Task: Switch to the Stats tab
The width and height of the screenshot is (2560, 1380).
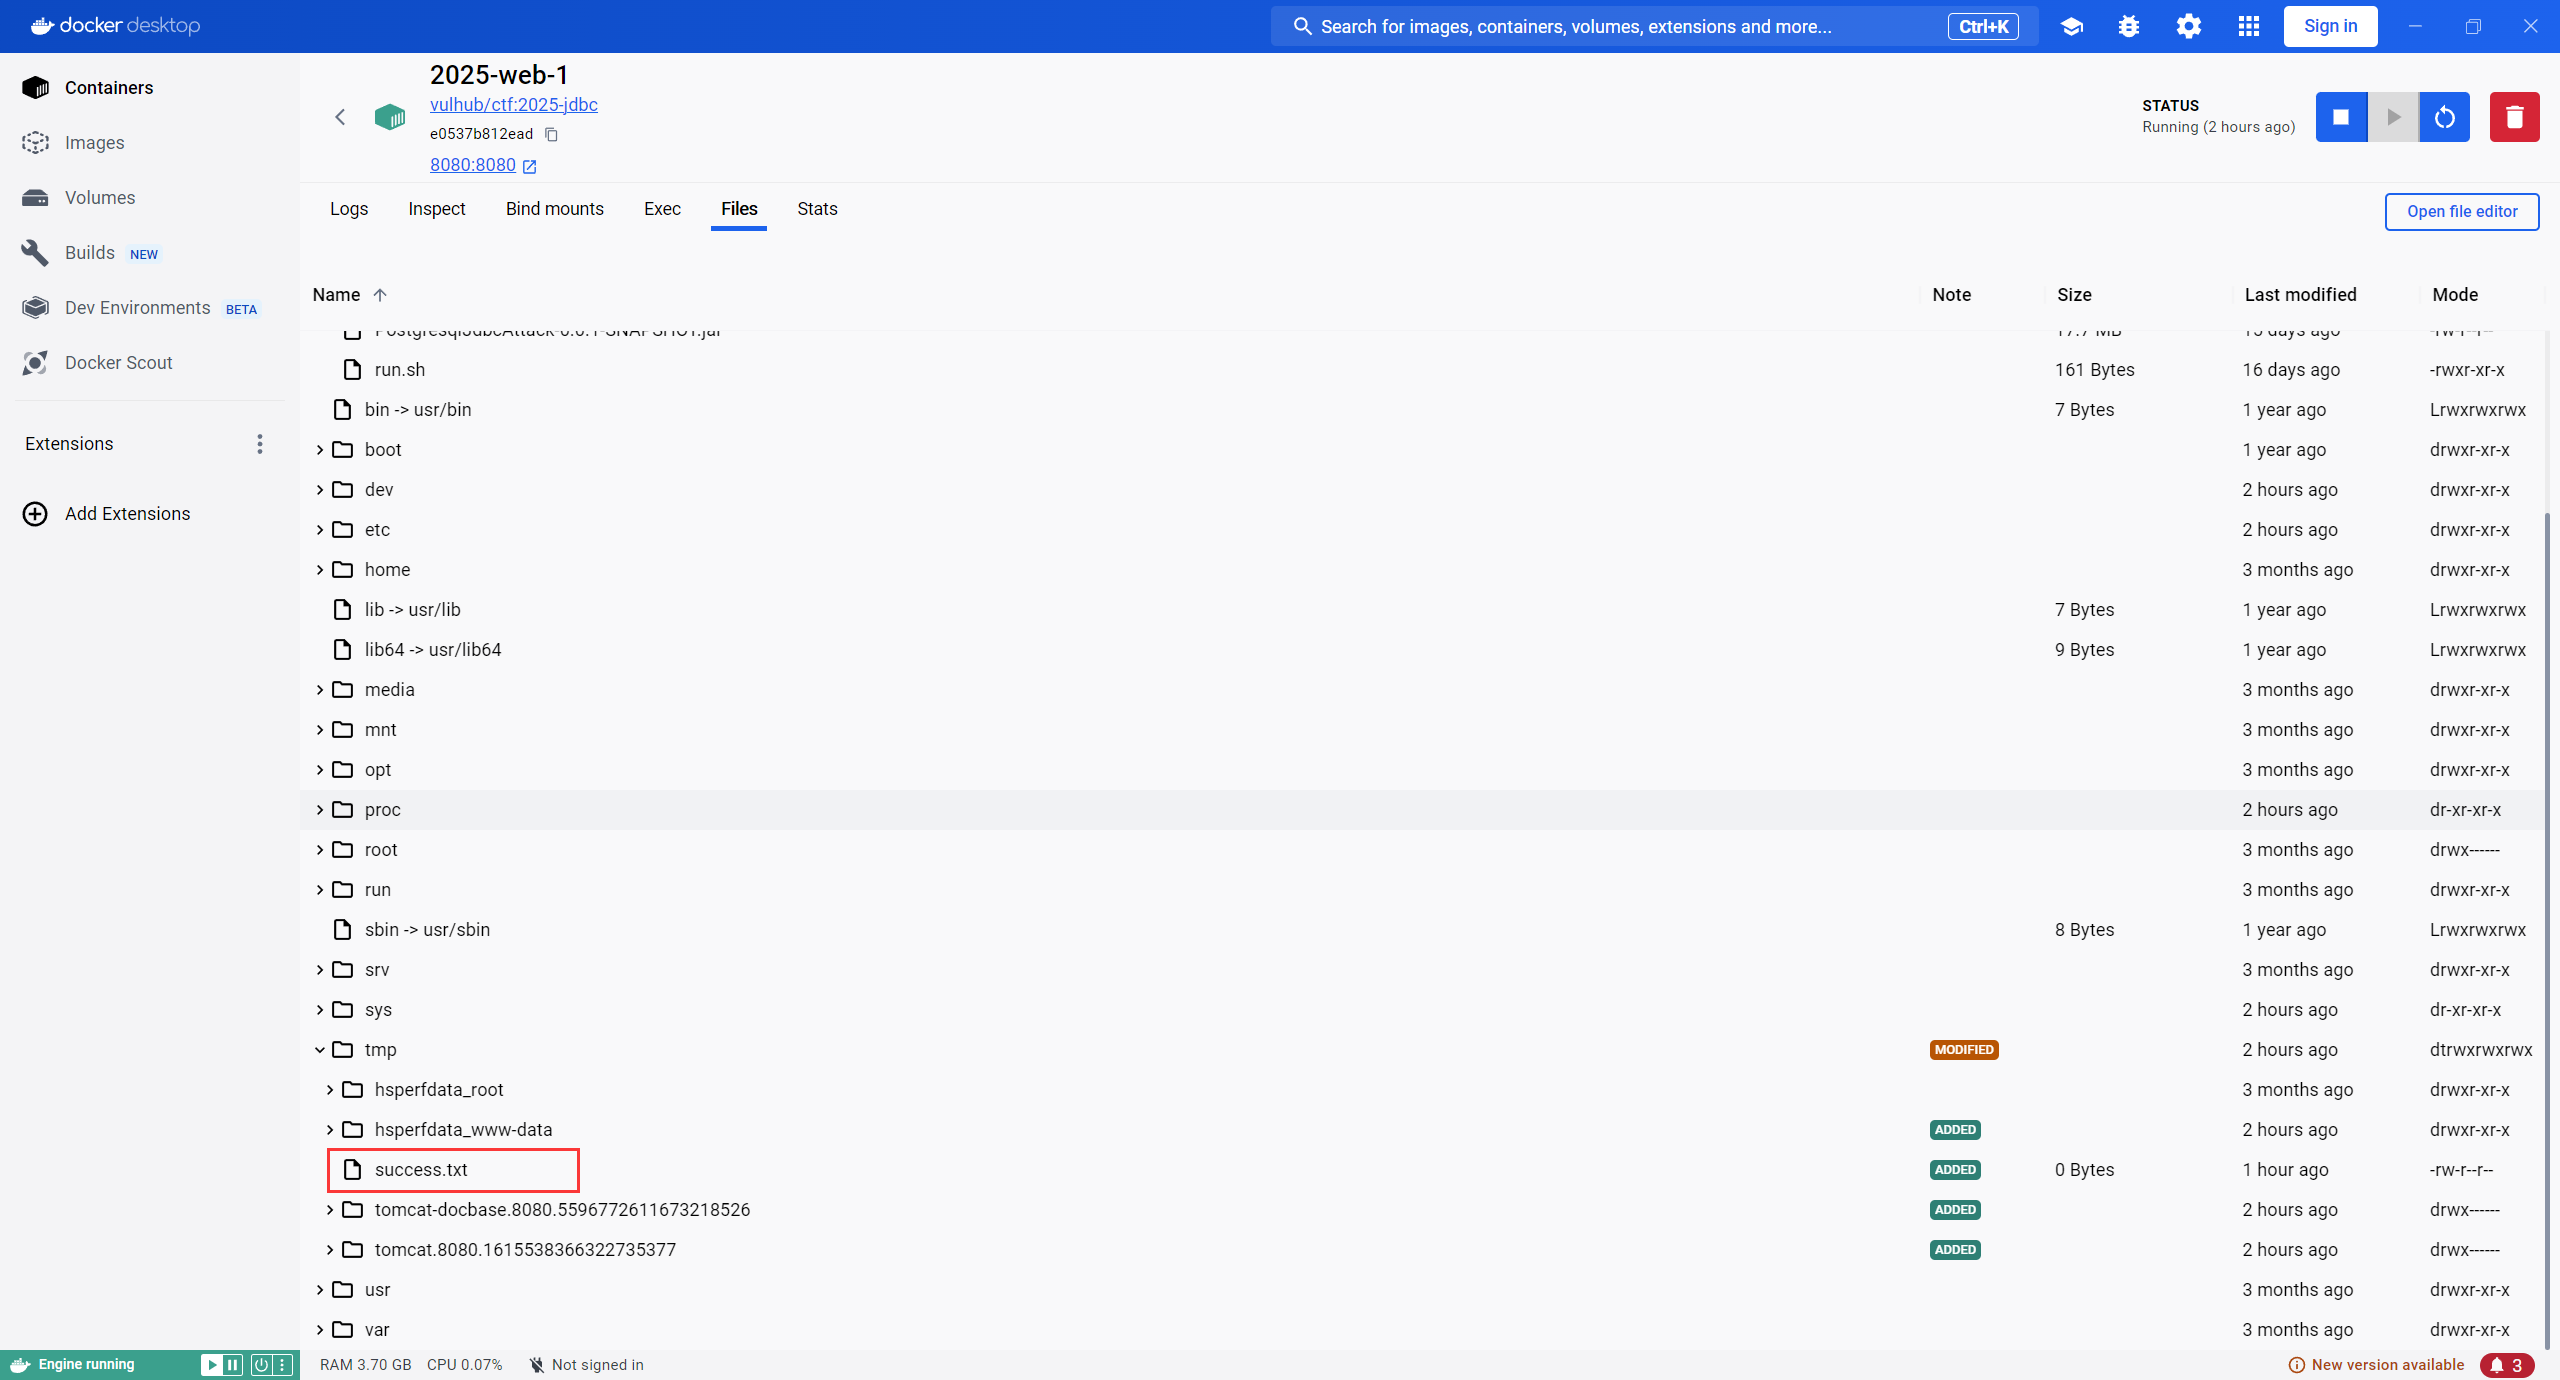Action: tap(817, 209)
